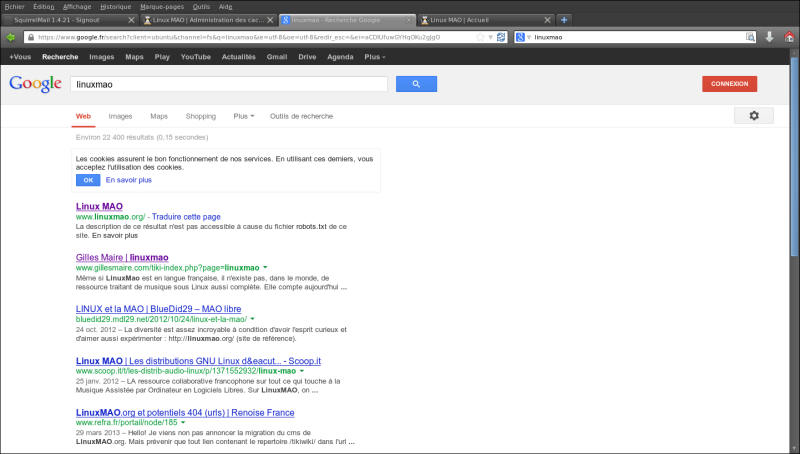Open the Google search engine selector icon
Screen dimensions: 800x454
[520, 37]
